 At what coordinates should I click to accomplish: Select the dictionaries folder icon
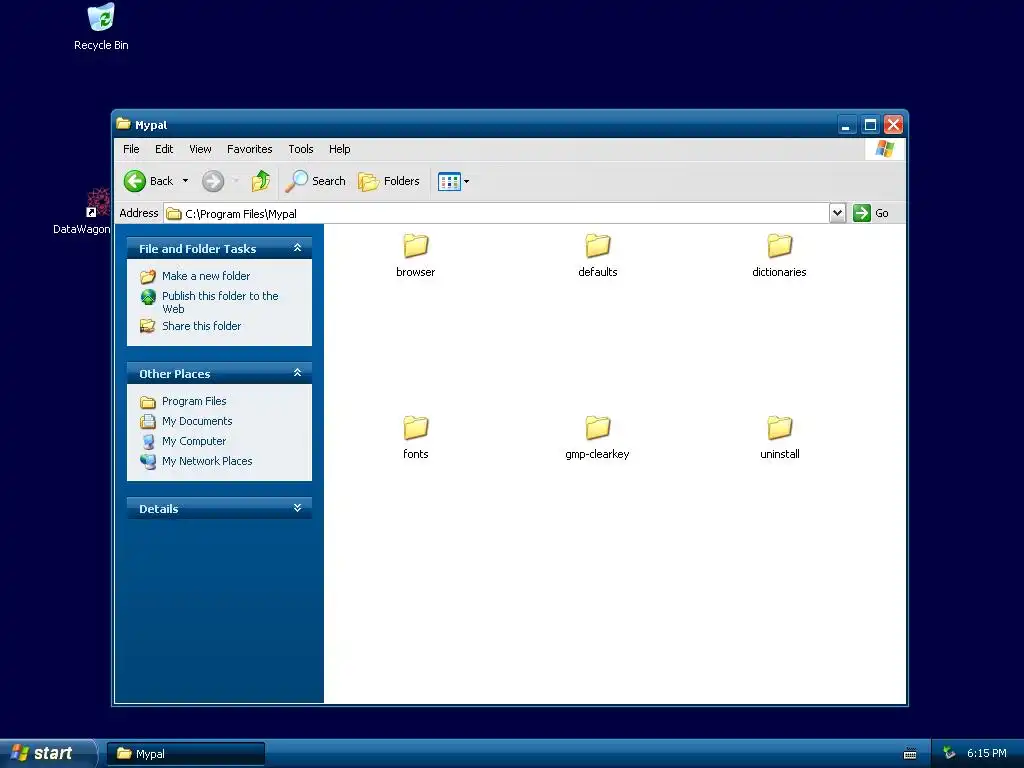point(779,246)
